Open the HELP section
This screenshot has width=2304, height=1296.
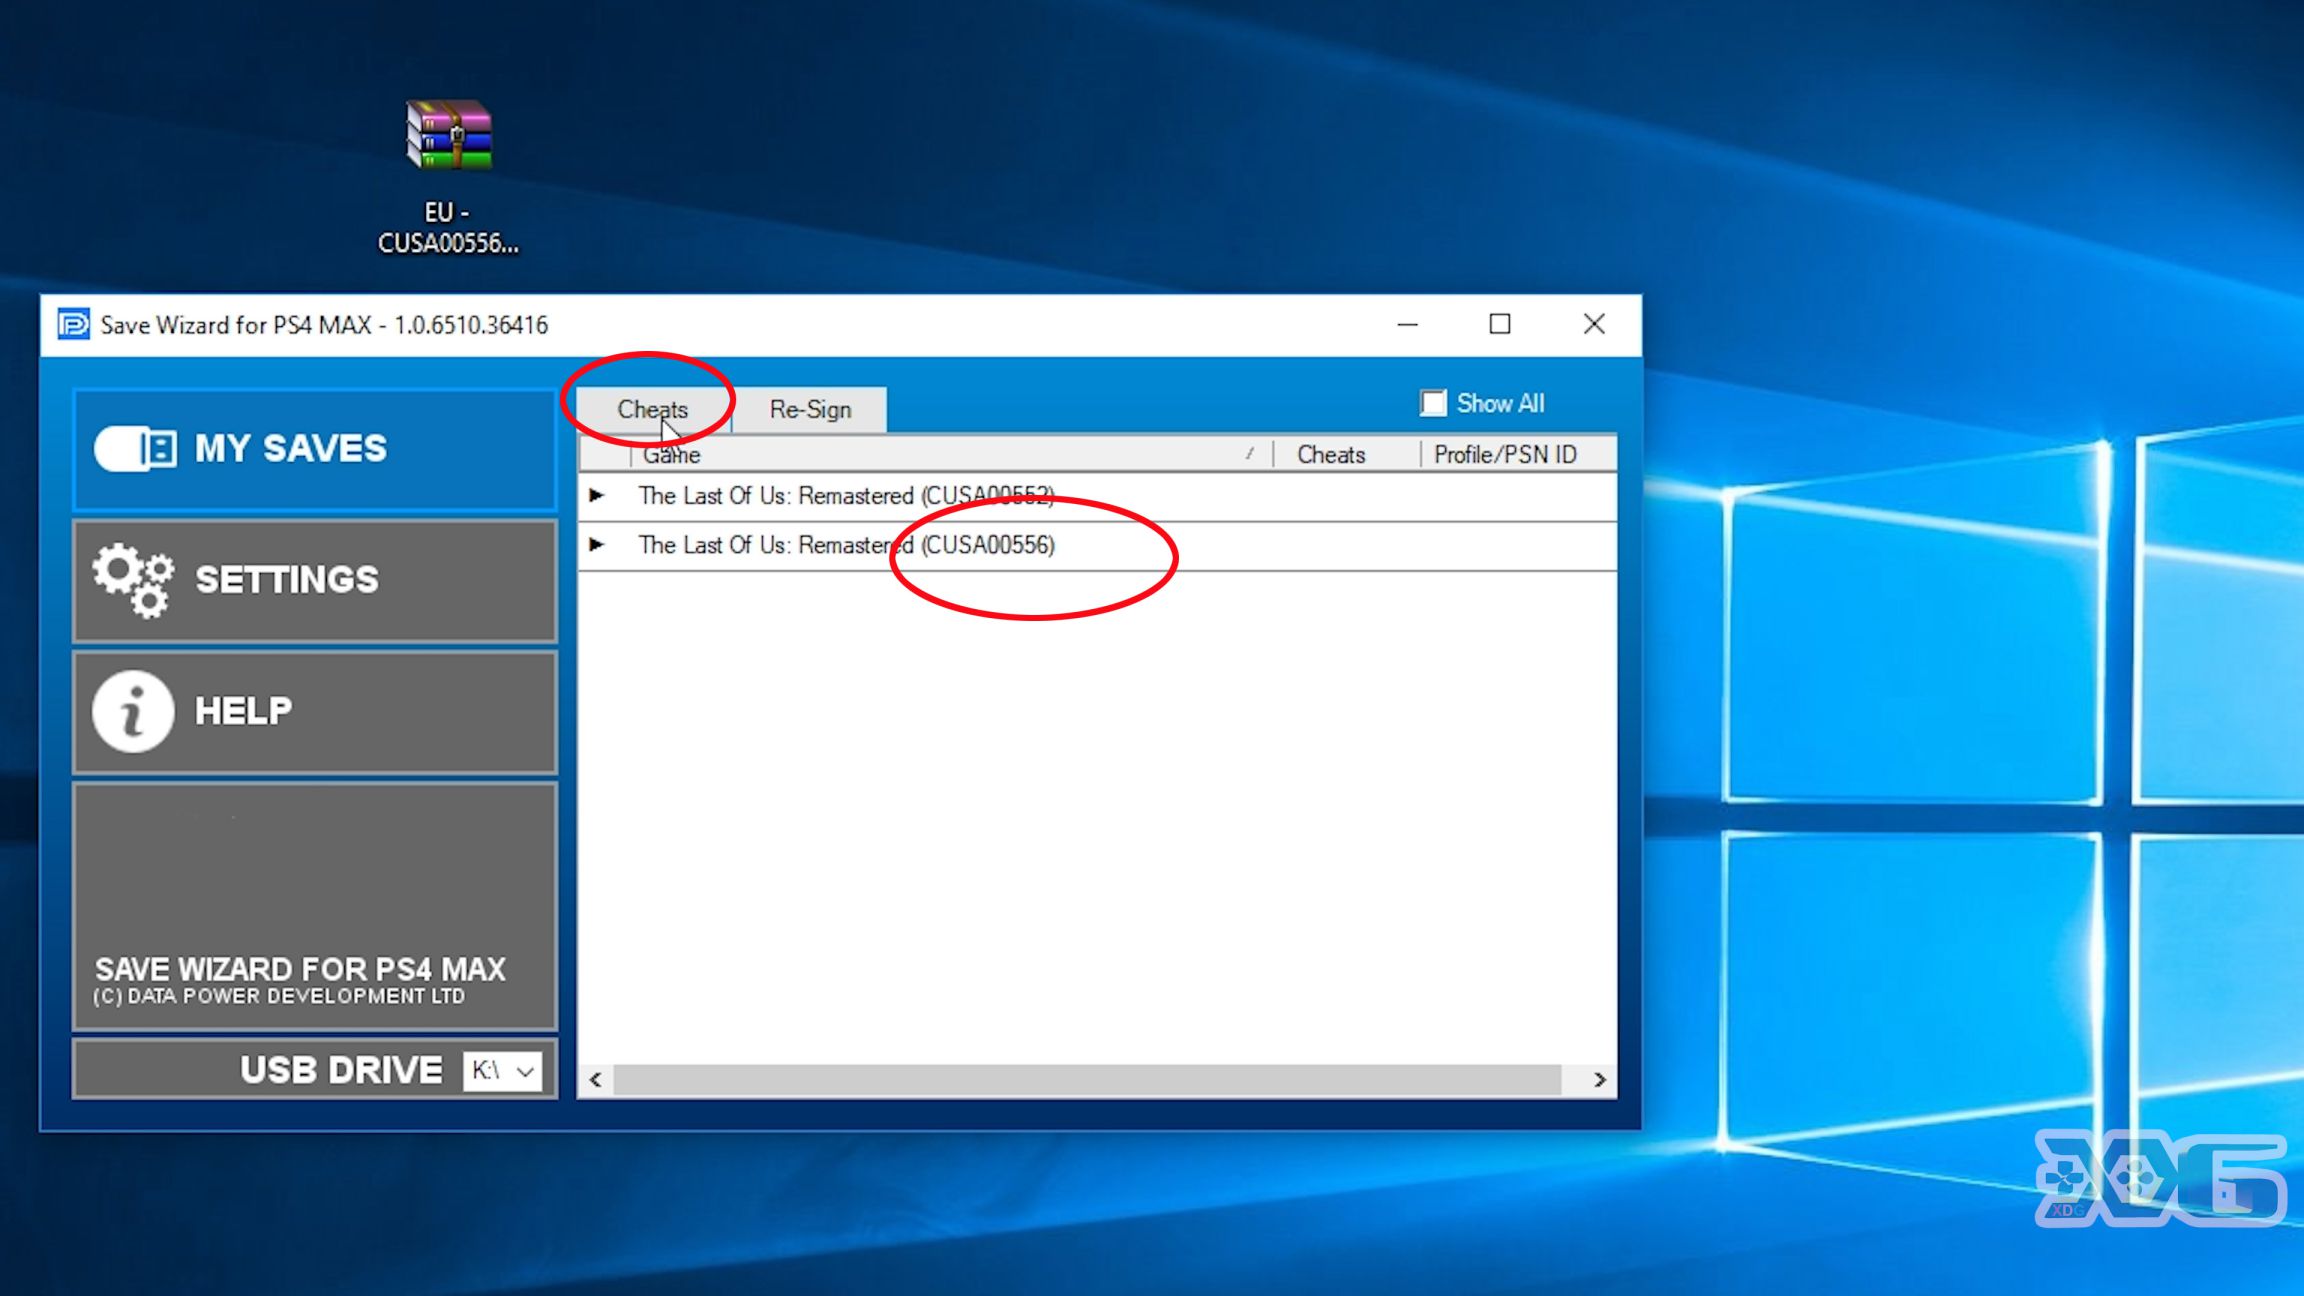pos(315,712)
